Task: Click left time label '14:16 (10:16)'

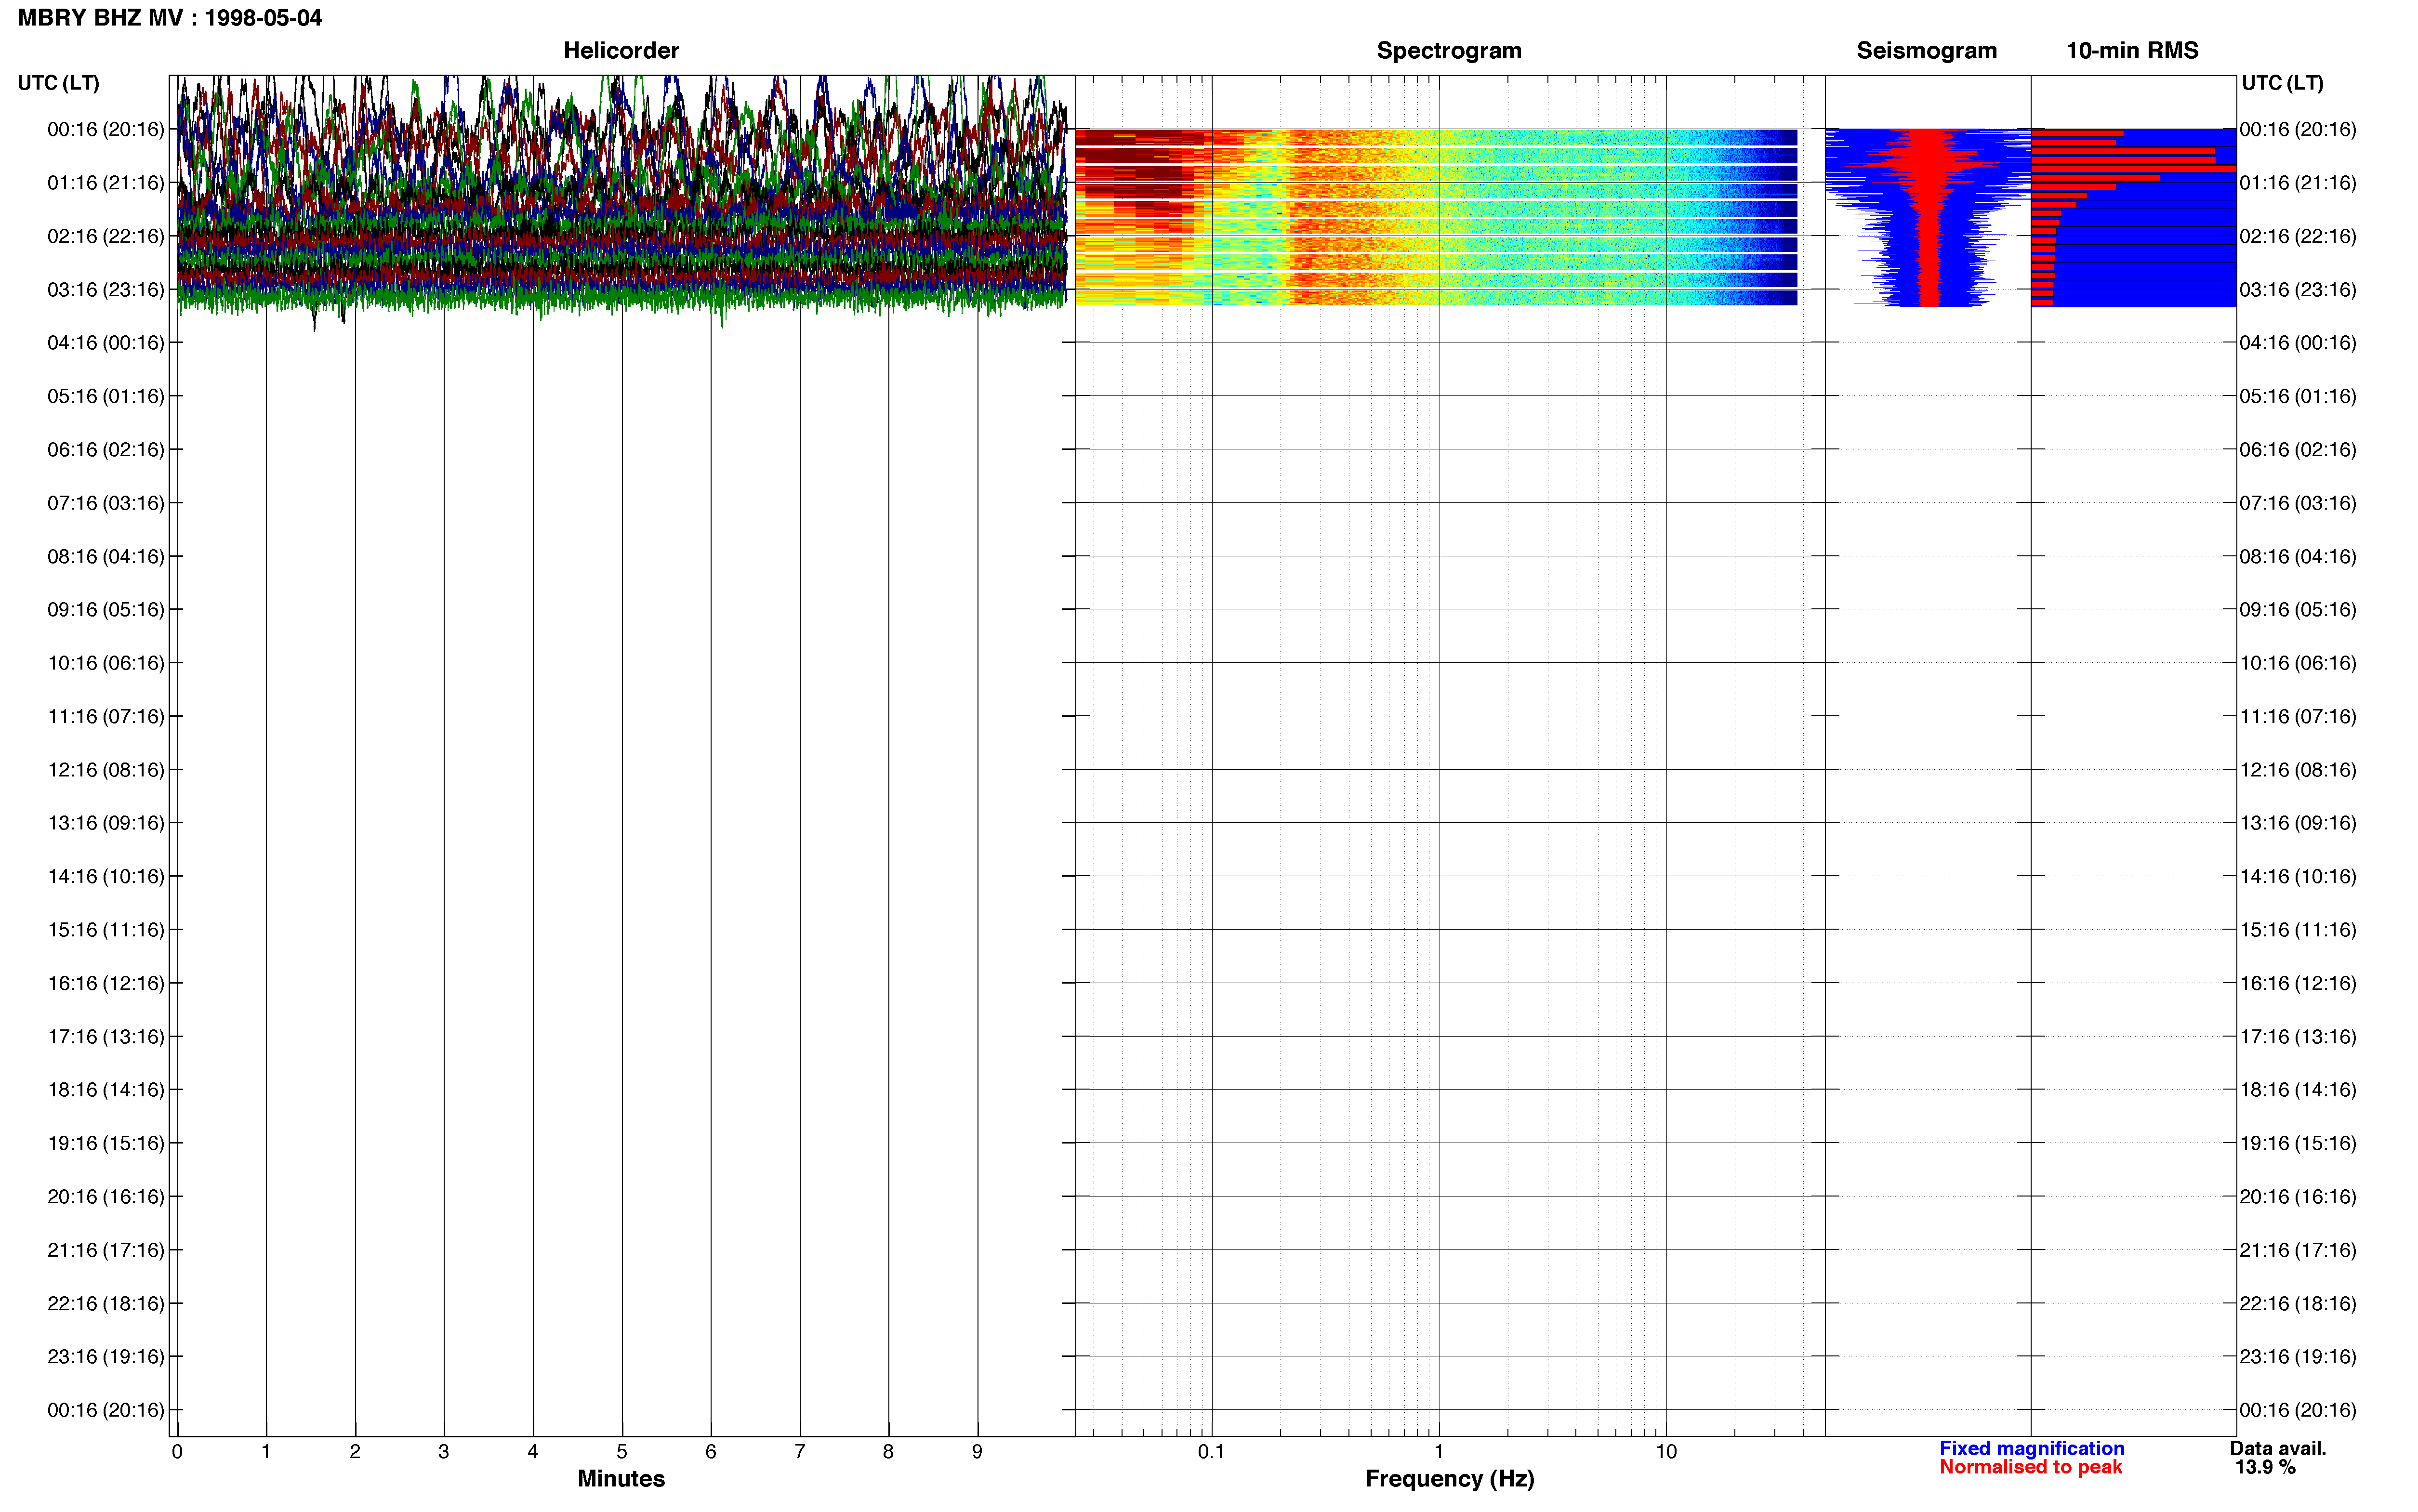Action: 106,877
